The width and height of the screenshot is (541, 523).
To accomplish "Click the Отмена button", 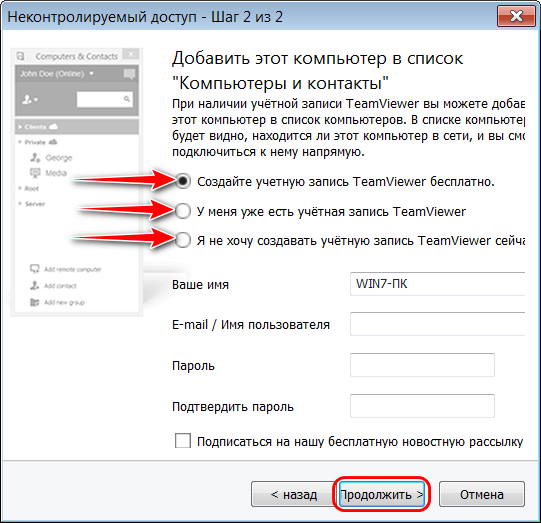I will (482, 494).
